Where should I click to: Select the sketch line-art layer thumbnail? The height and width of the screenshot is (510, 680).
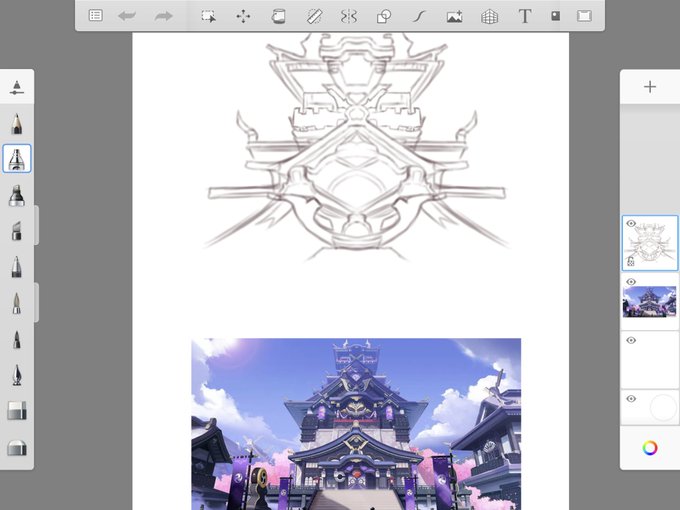point(650,243)
